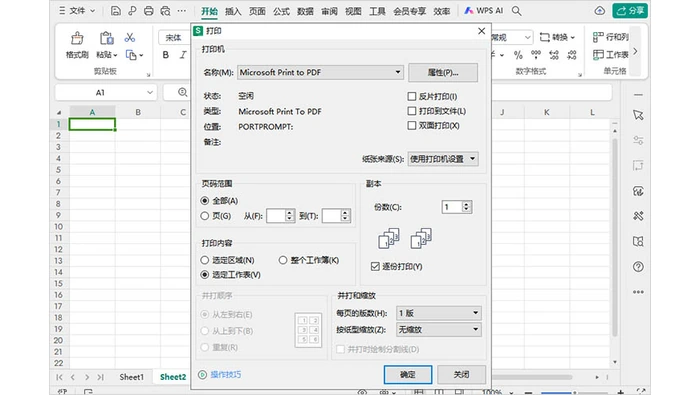The width and height of the screenshot is (700, 395).
Task: Select column B header
Action: point(138,112)
